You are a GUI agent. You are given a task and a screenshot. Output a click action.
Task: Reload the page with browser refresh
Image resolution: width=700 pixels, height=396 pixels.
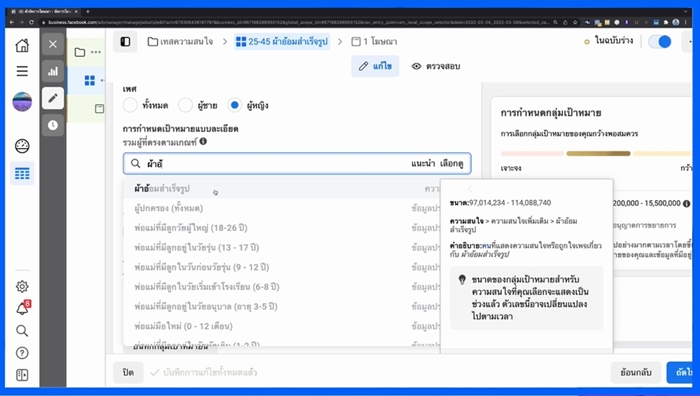(x=31, y=22)
